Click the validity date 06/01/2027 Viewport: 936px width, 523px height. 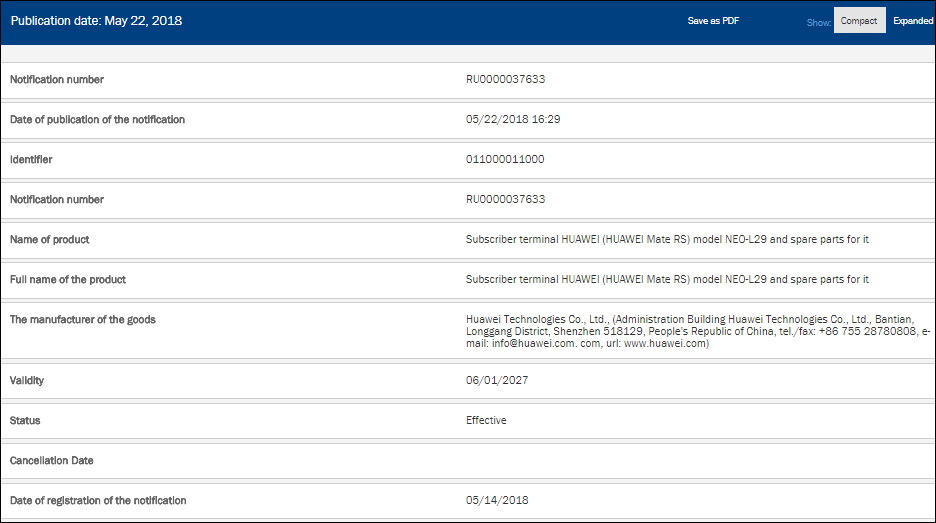point(497,380)
